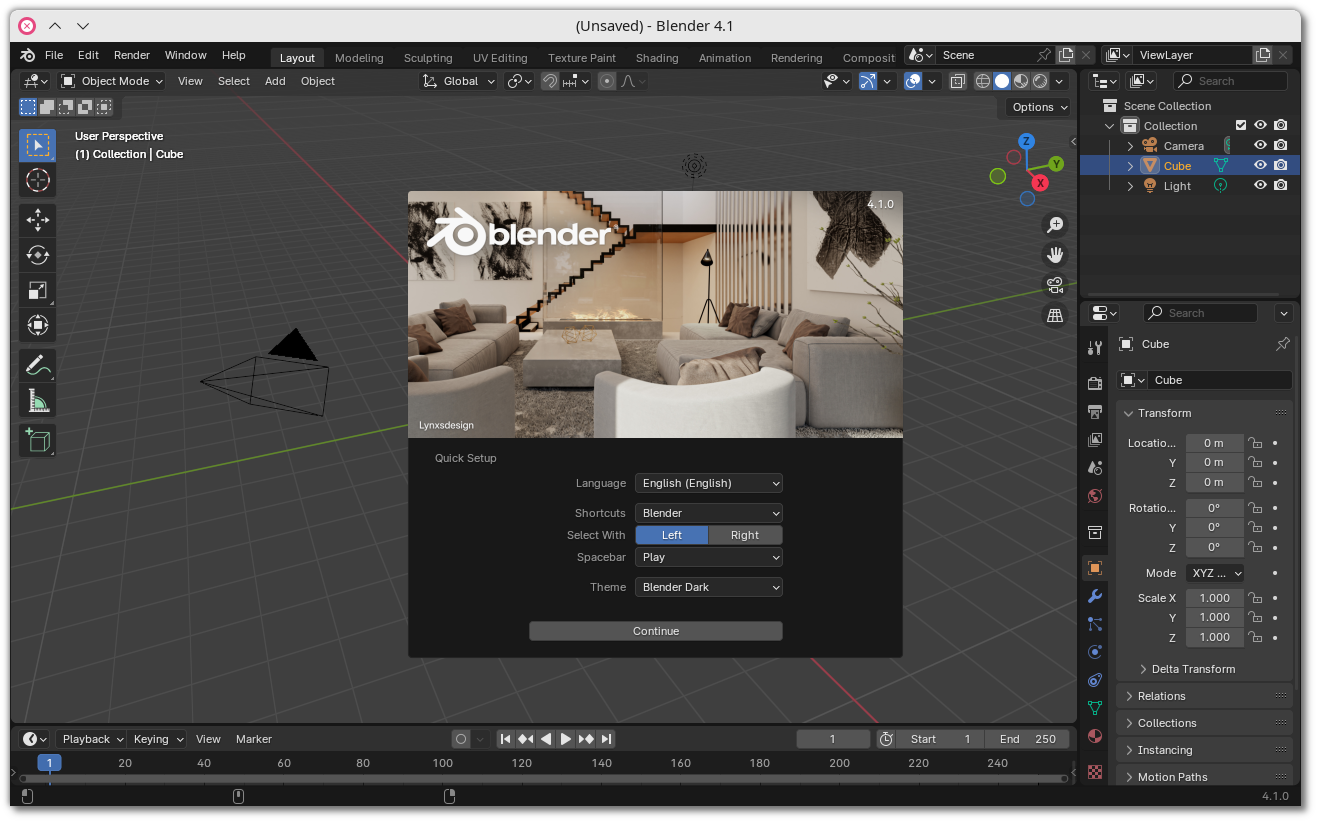Open the Material properties tab icon
The width and height of the screenshot is (1317, 822).
(1095, 736)
